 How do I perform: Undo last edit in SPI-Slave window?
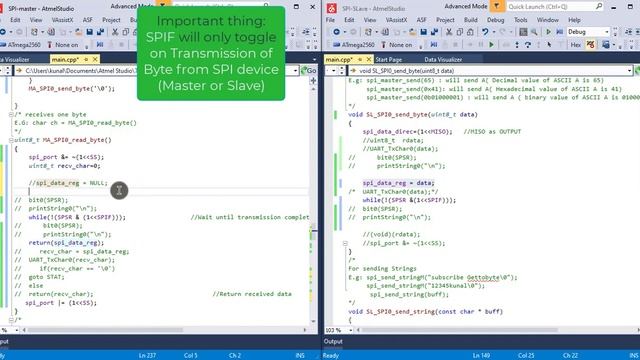pos(484,32)
